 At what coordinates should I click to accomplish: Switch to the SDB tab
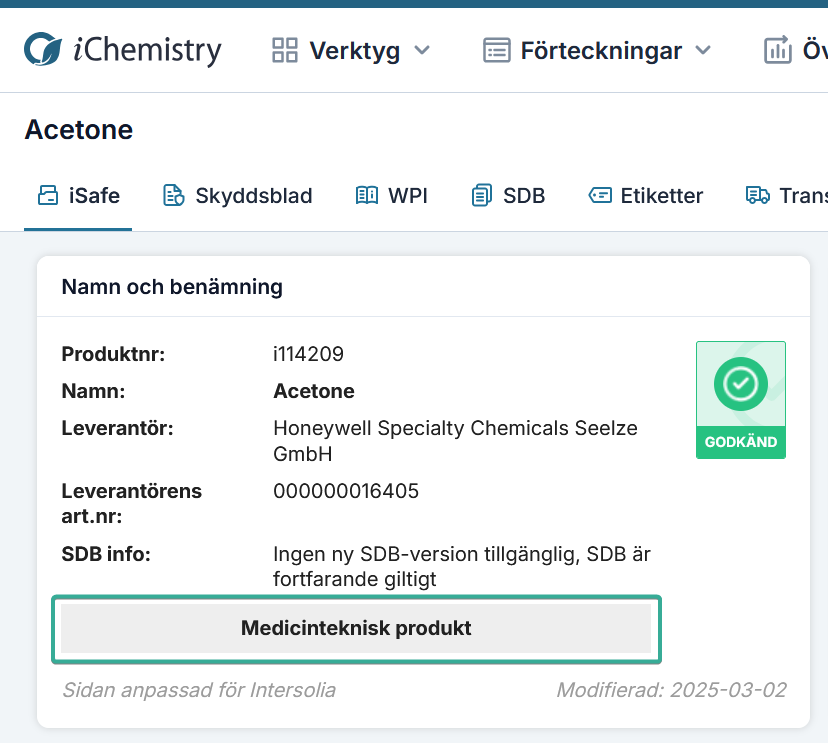tap(508, 195)
